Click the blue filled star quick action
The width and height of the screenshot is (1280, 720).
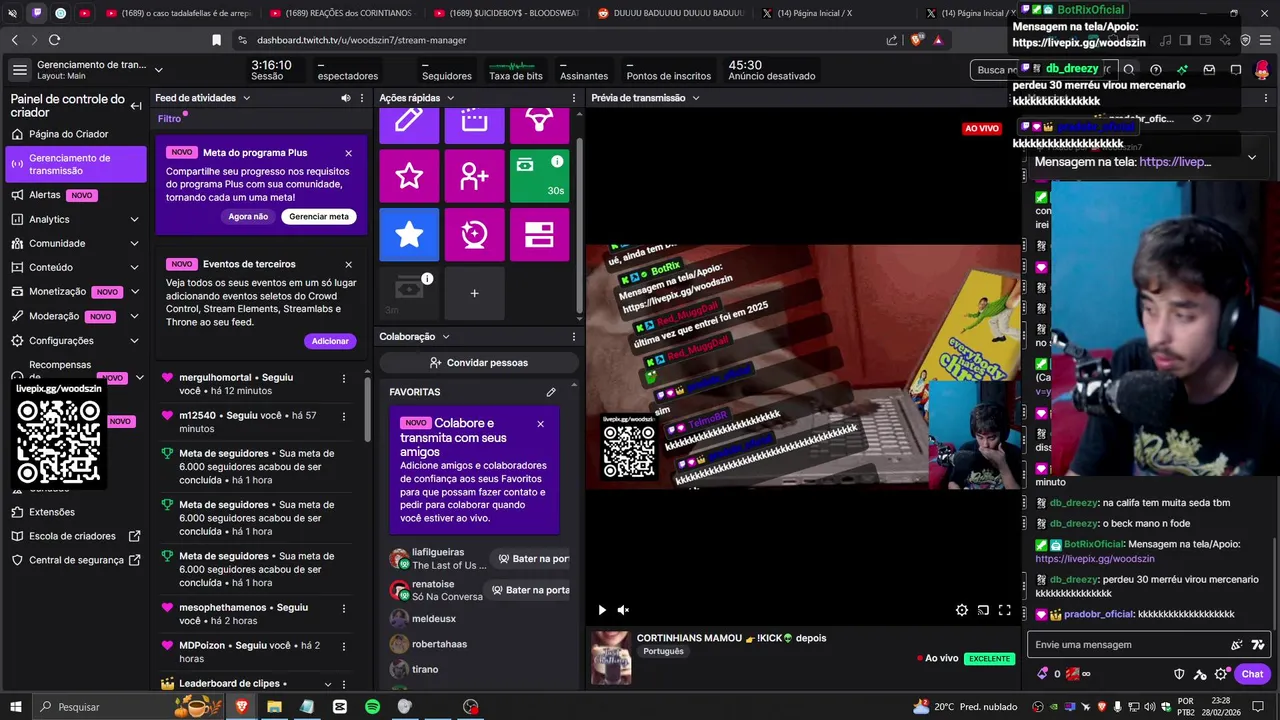coord(409,234)
